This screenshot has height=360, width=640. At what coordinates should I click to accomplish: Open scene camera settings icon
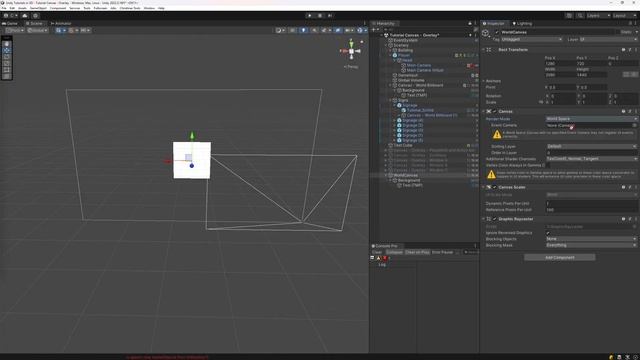point(348,30)
